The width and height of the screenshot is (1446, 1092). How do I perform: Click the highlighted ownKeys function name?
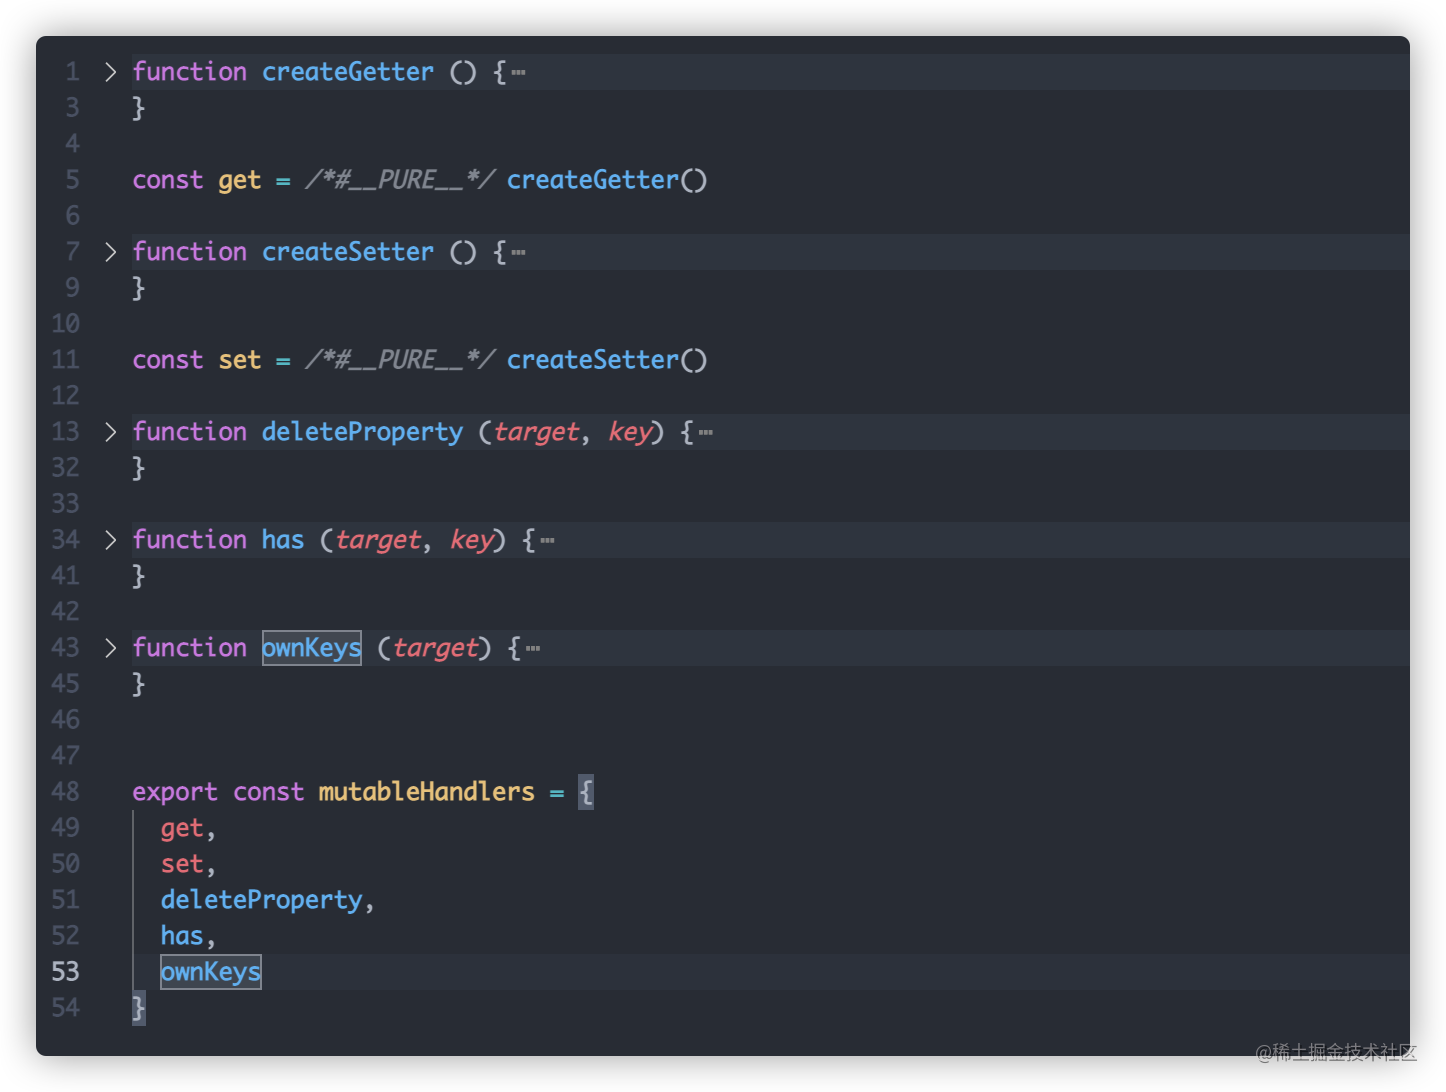(311, 648)
